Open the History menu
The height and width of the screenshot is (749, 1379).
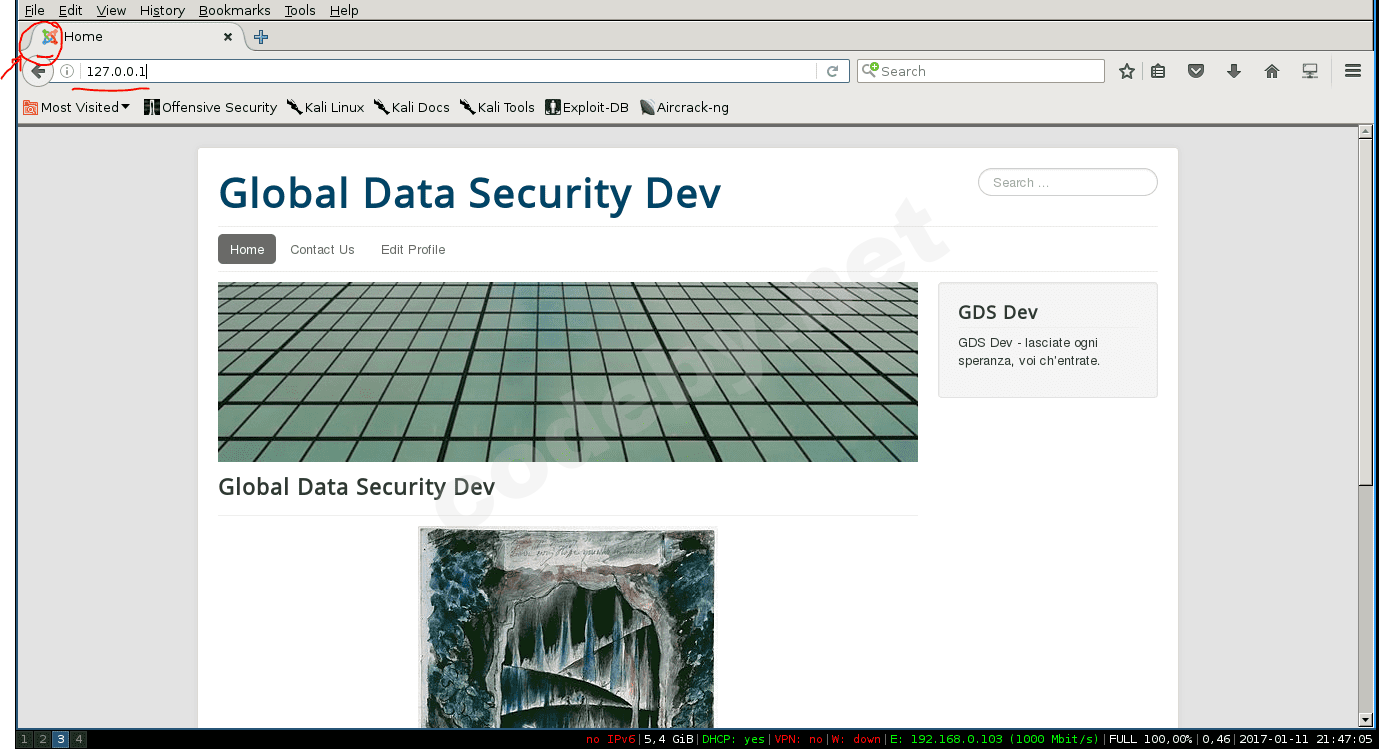point(162,10)
